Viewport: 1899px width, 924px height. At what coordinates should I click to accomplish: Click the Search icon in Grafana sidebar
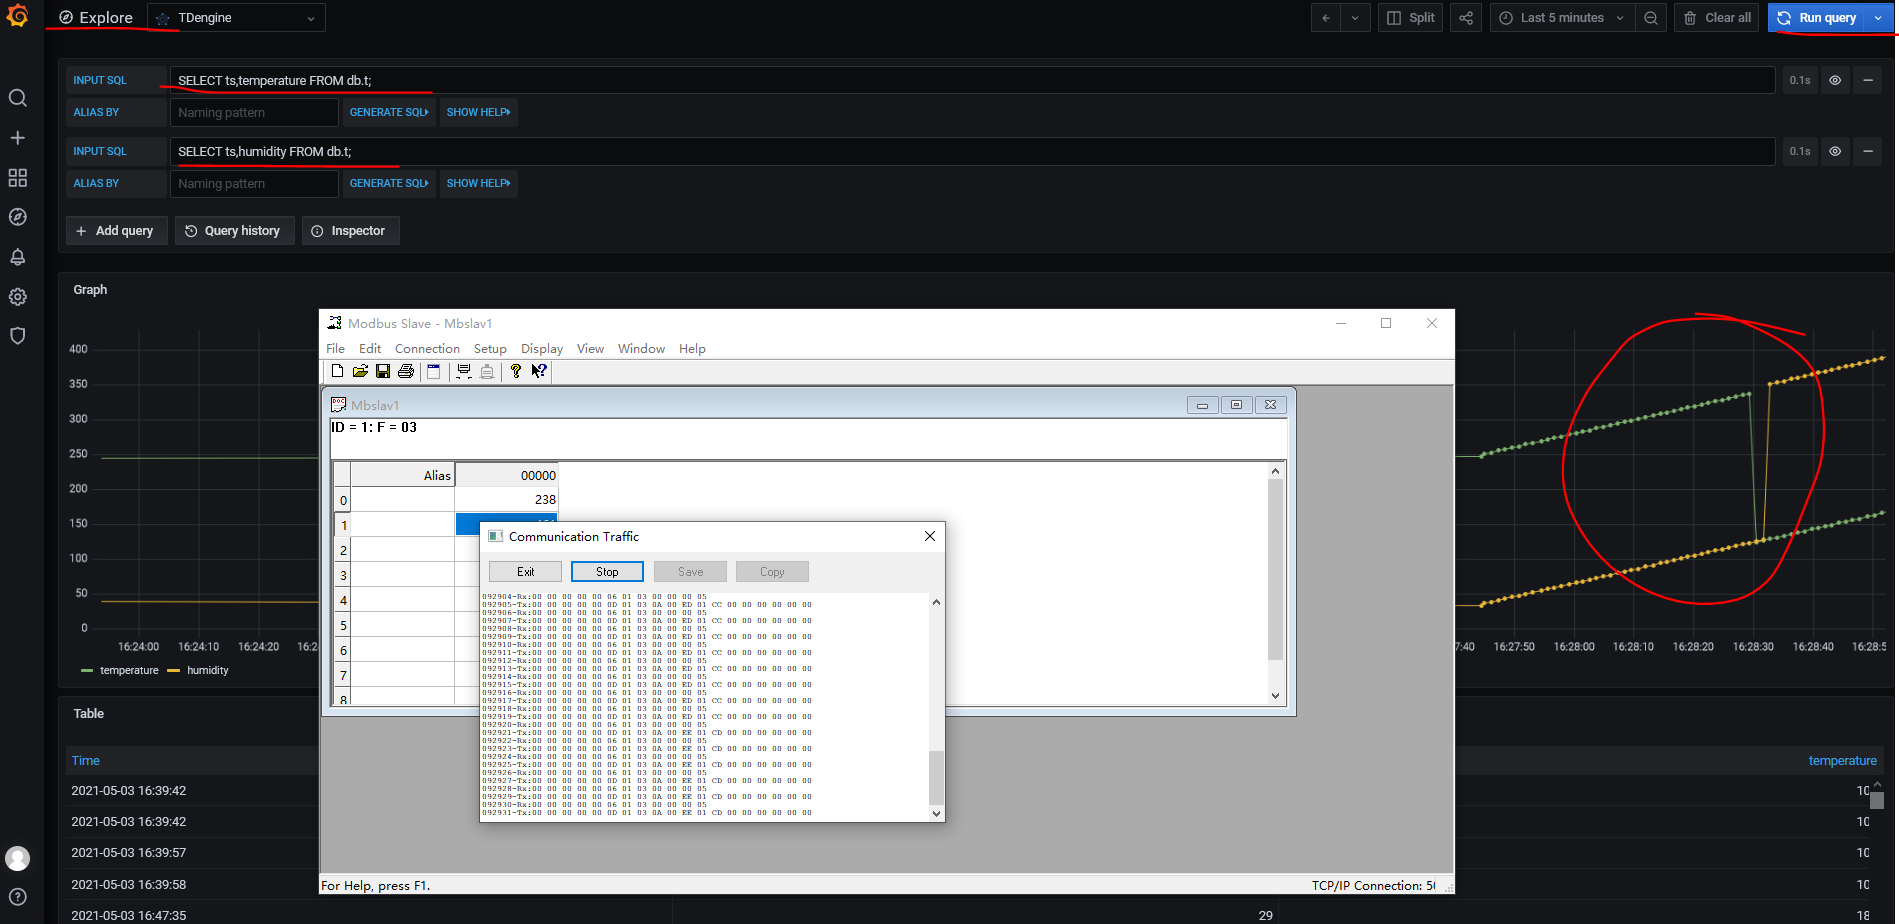click(x=18, y=97)
